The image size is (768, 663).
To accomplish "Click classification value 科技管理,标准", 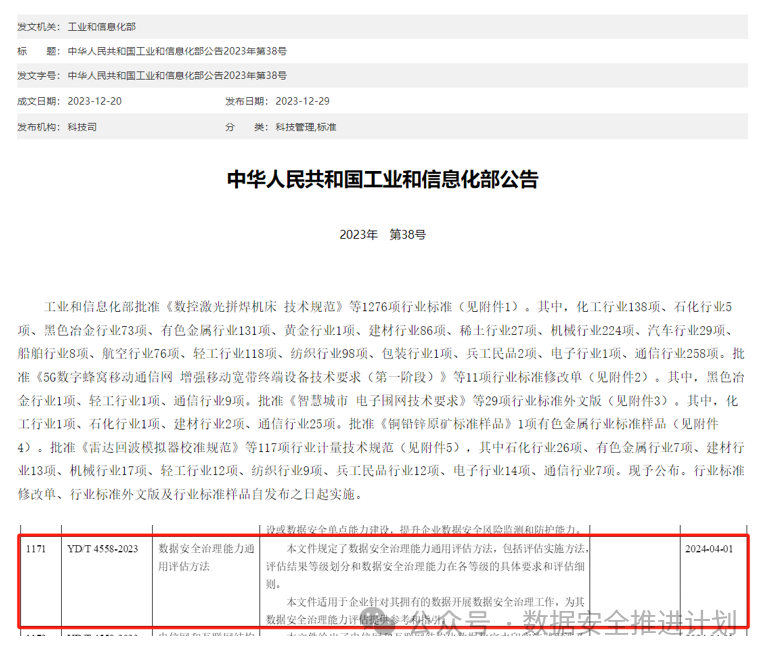I will (x=306, y=127).
